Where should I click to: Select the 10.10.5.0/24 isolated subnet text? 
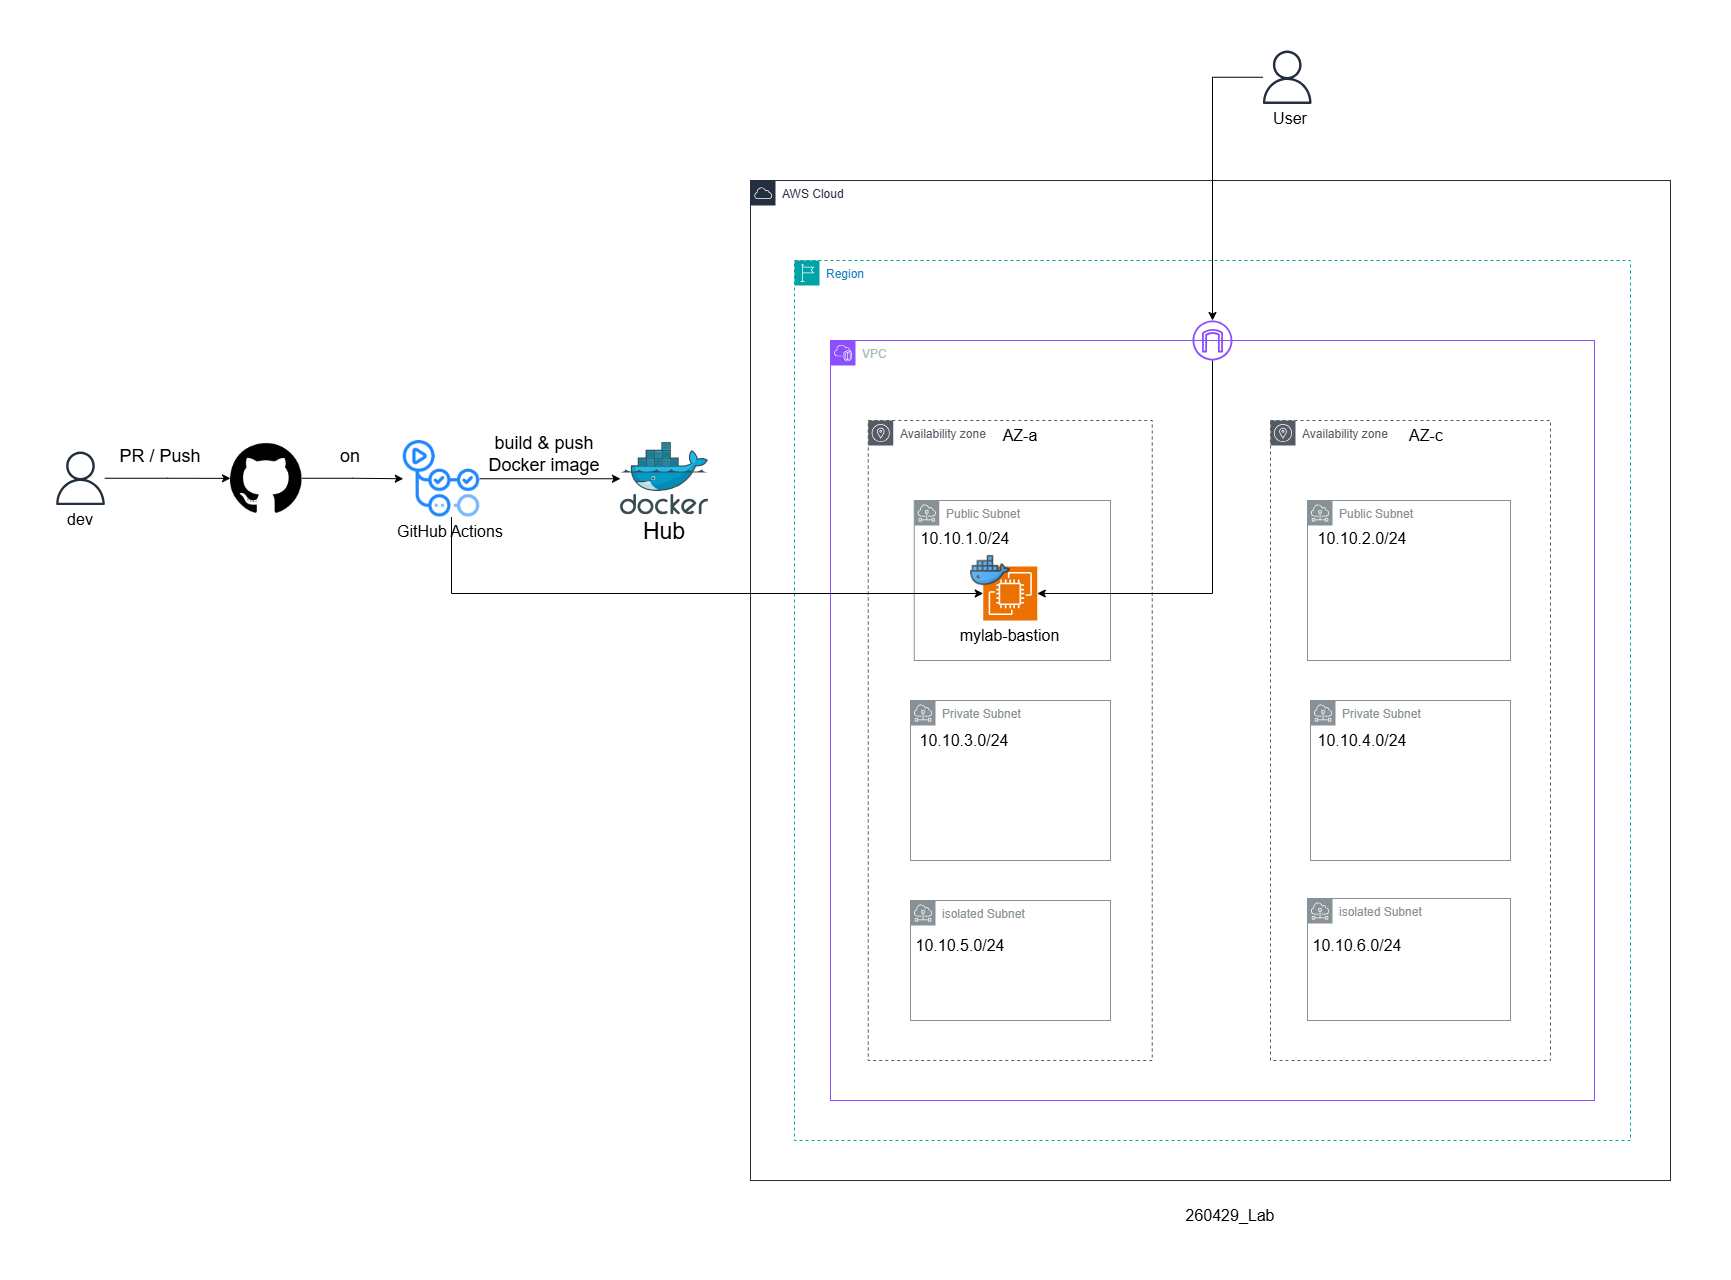(x=960, y=945)
